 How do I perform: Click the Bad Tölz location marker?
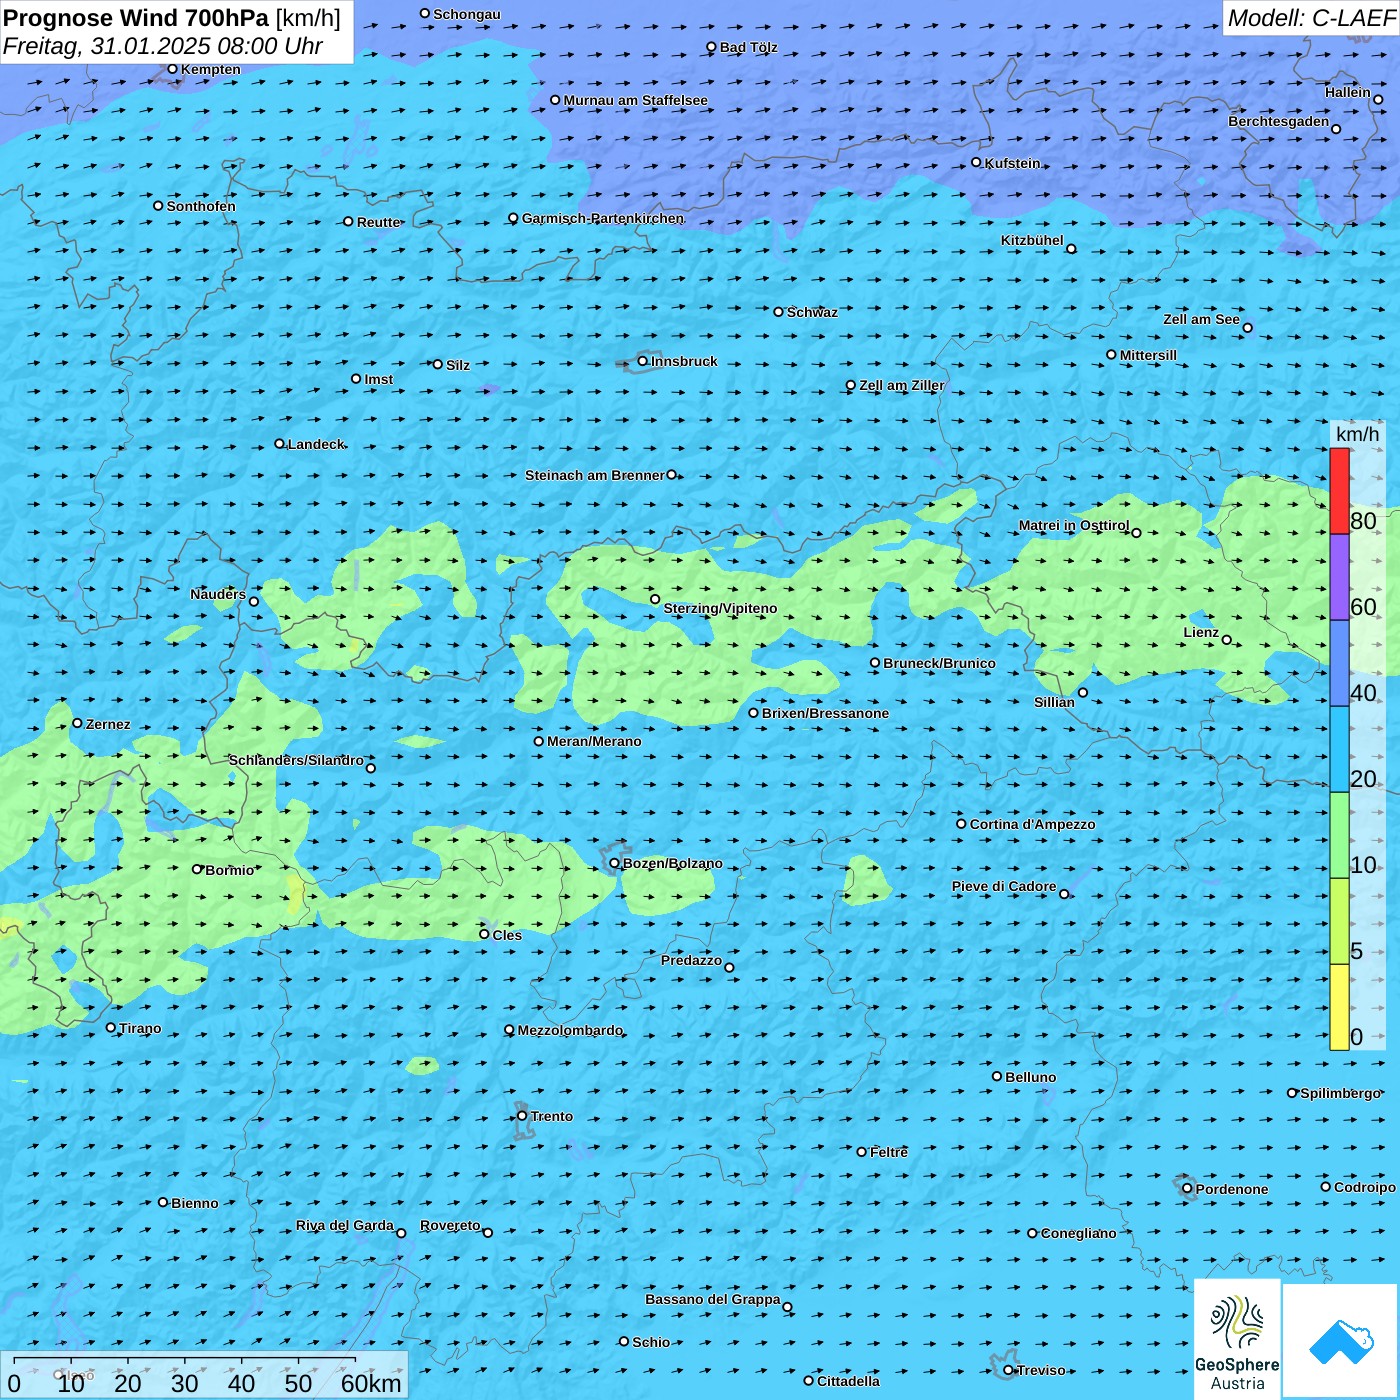(711, 47)
